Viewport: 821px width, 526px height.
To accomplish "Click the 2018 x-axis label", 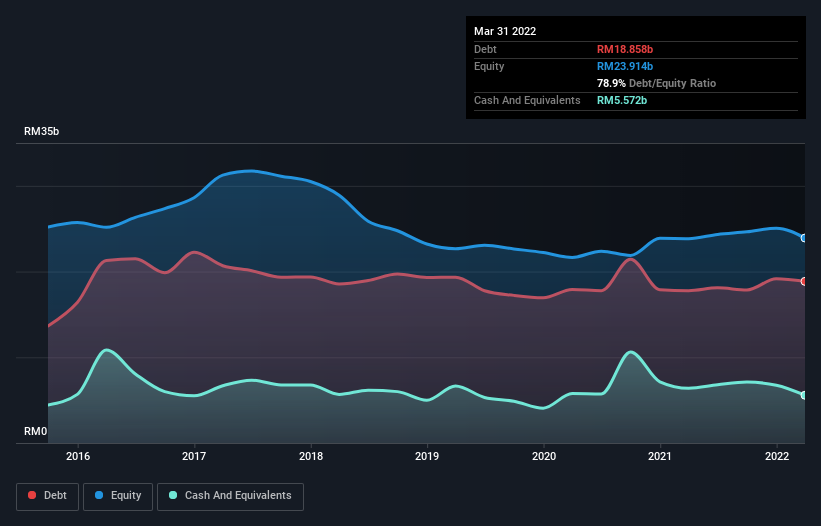I will [311, 456].
